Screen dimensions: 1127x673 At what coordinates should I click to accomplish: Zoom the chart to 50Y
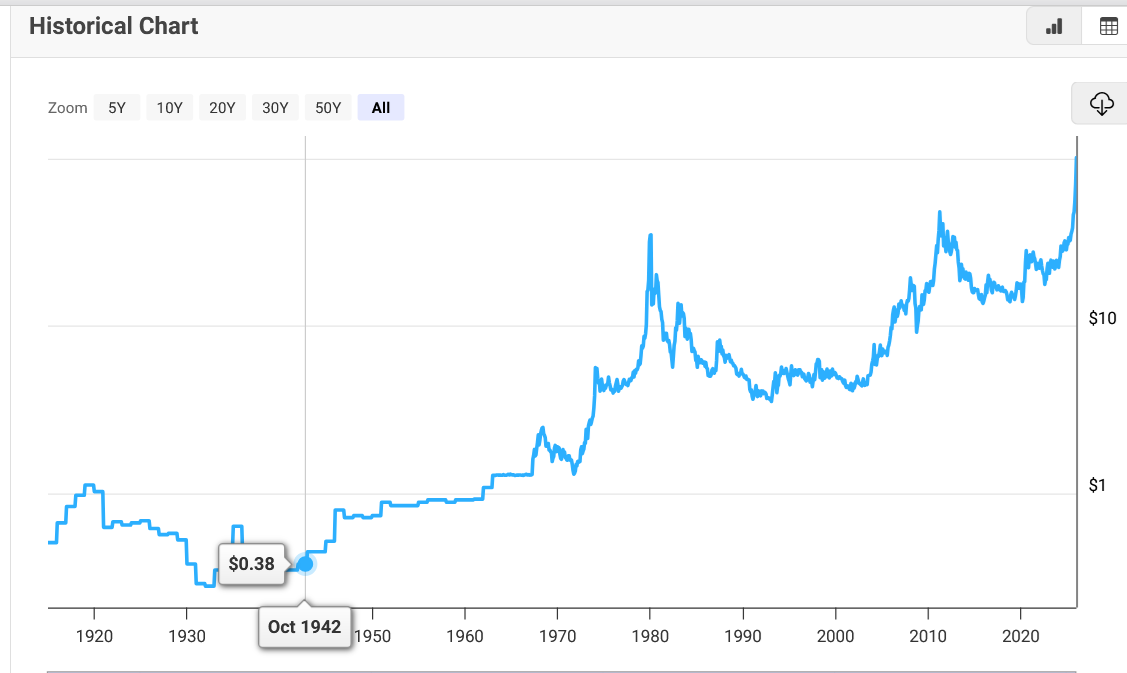(x=328, y=108)
